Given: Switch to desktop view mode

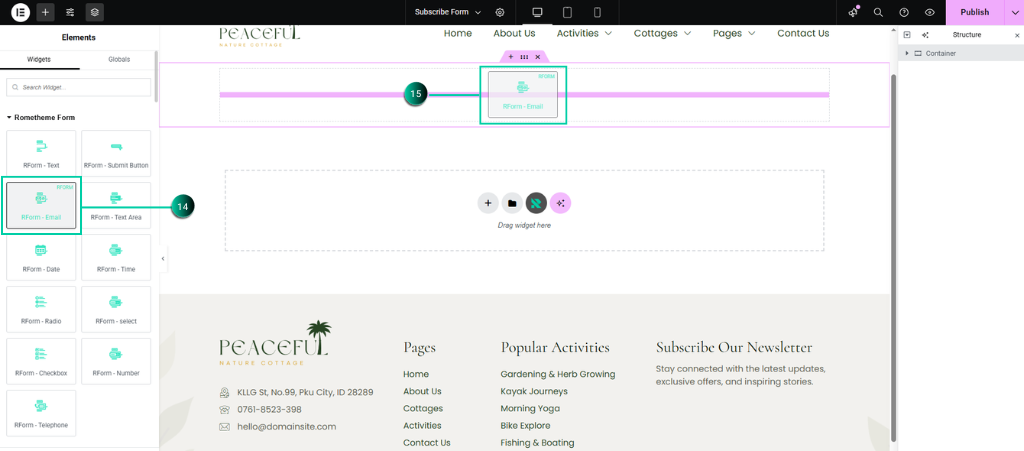Looking at the screenshot, I should coord(537,12).
